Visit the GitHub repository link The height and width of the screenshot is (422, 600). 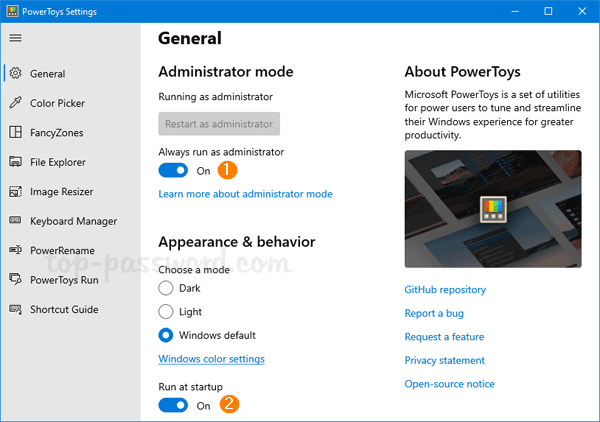tap(445, 289)
